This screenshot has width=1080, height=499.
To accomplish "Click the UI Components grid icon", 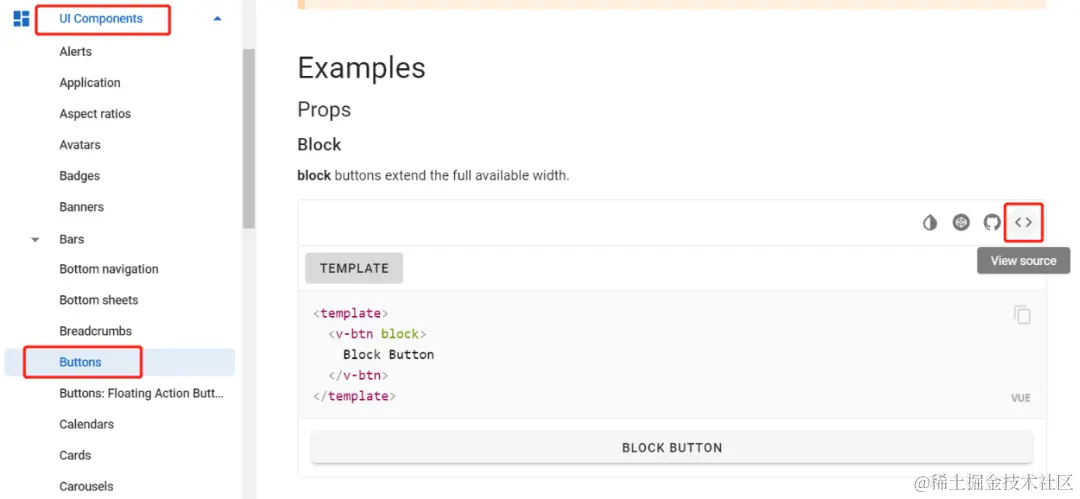I will point(21,19).
